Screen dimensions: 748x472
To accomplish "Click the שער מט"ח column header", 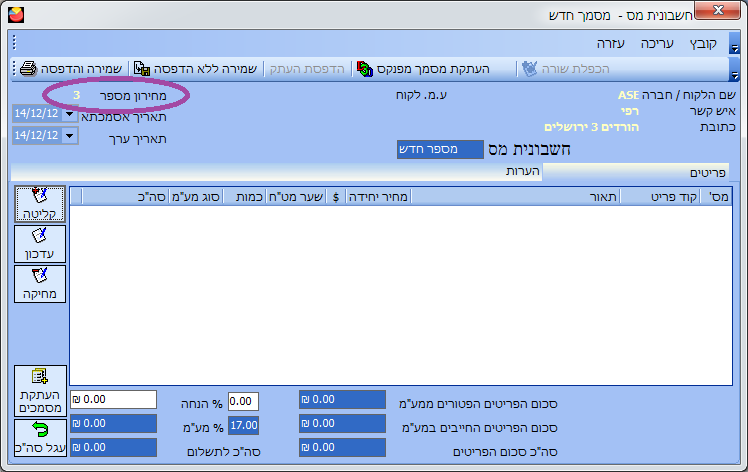I will pos(296,197).
